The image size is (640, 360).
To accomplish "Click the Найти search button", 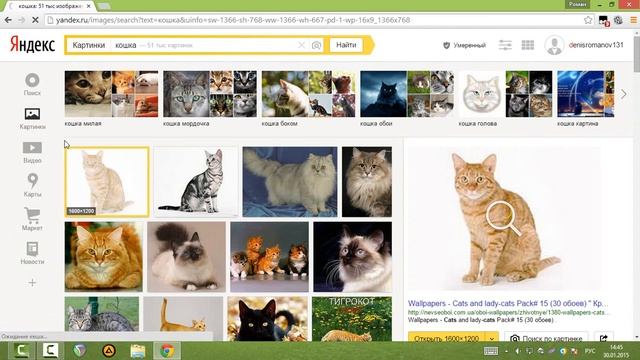I will click(346, 45).
